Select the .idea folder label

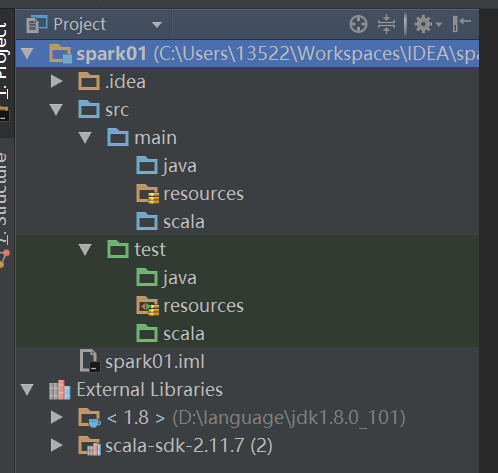pyautogui.click(x=125, y=82)
